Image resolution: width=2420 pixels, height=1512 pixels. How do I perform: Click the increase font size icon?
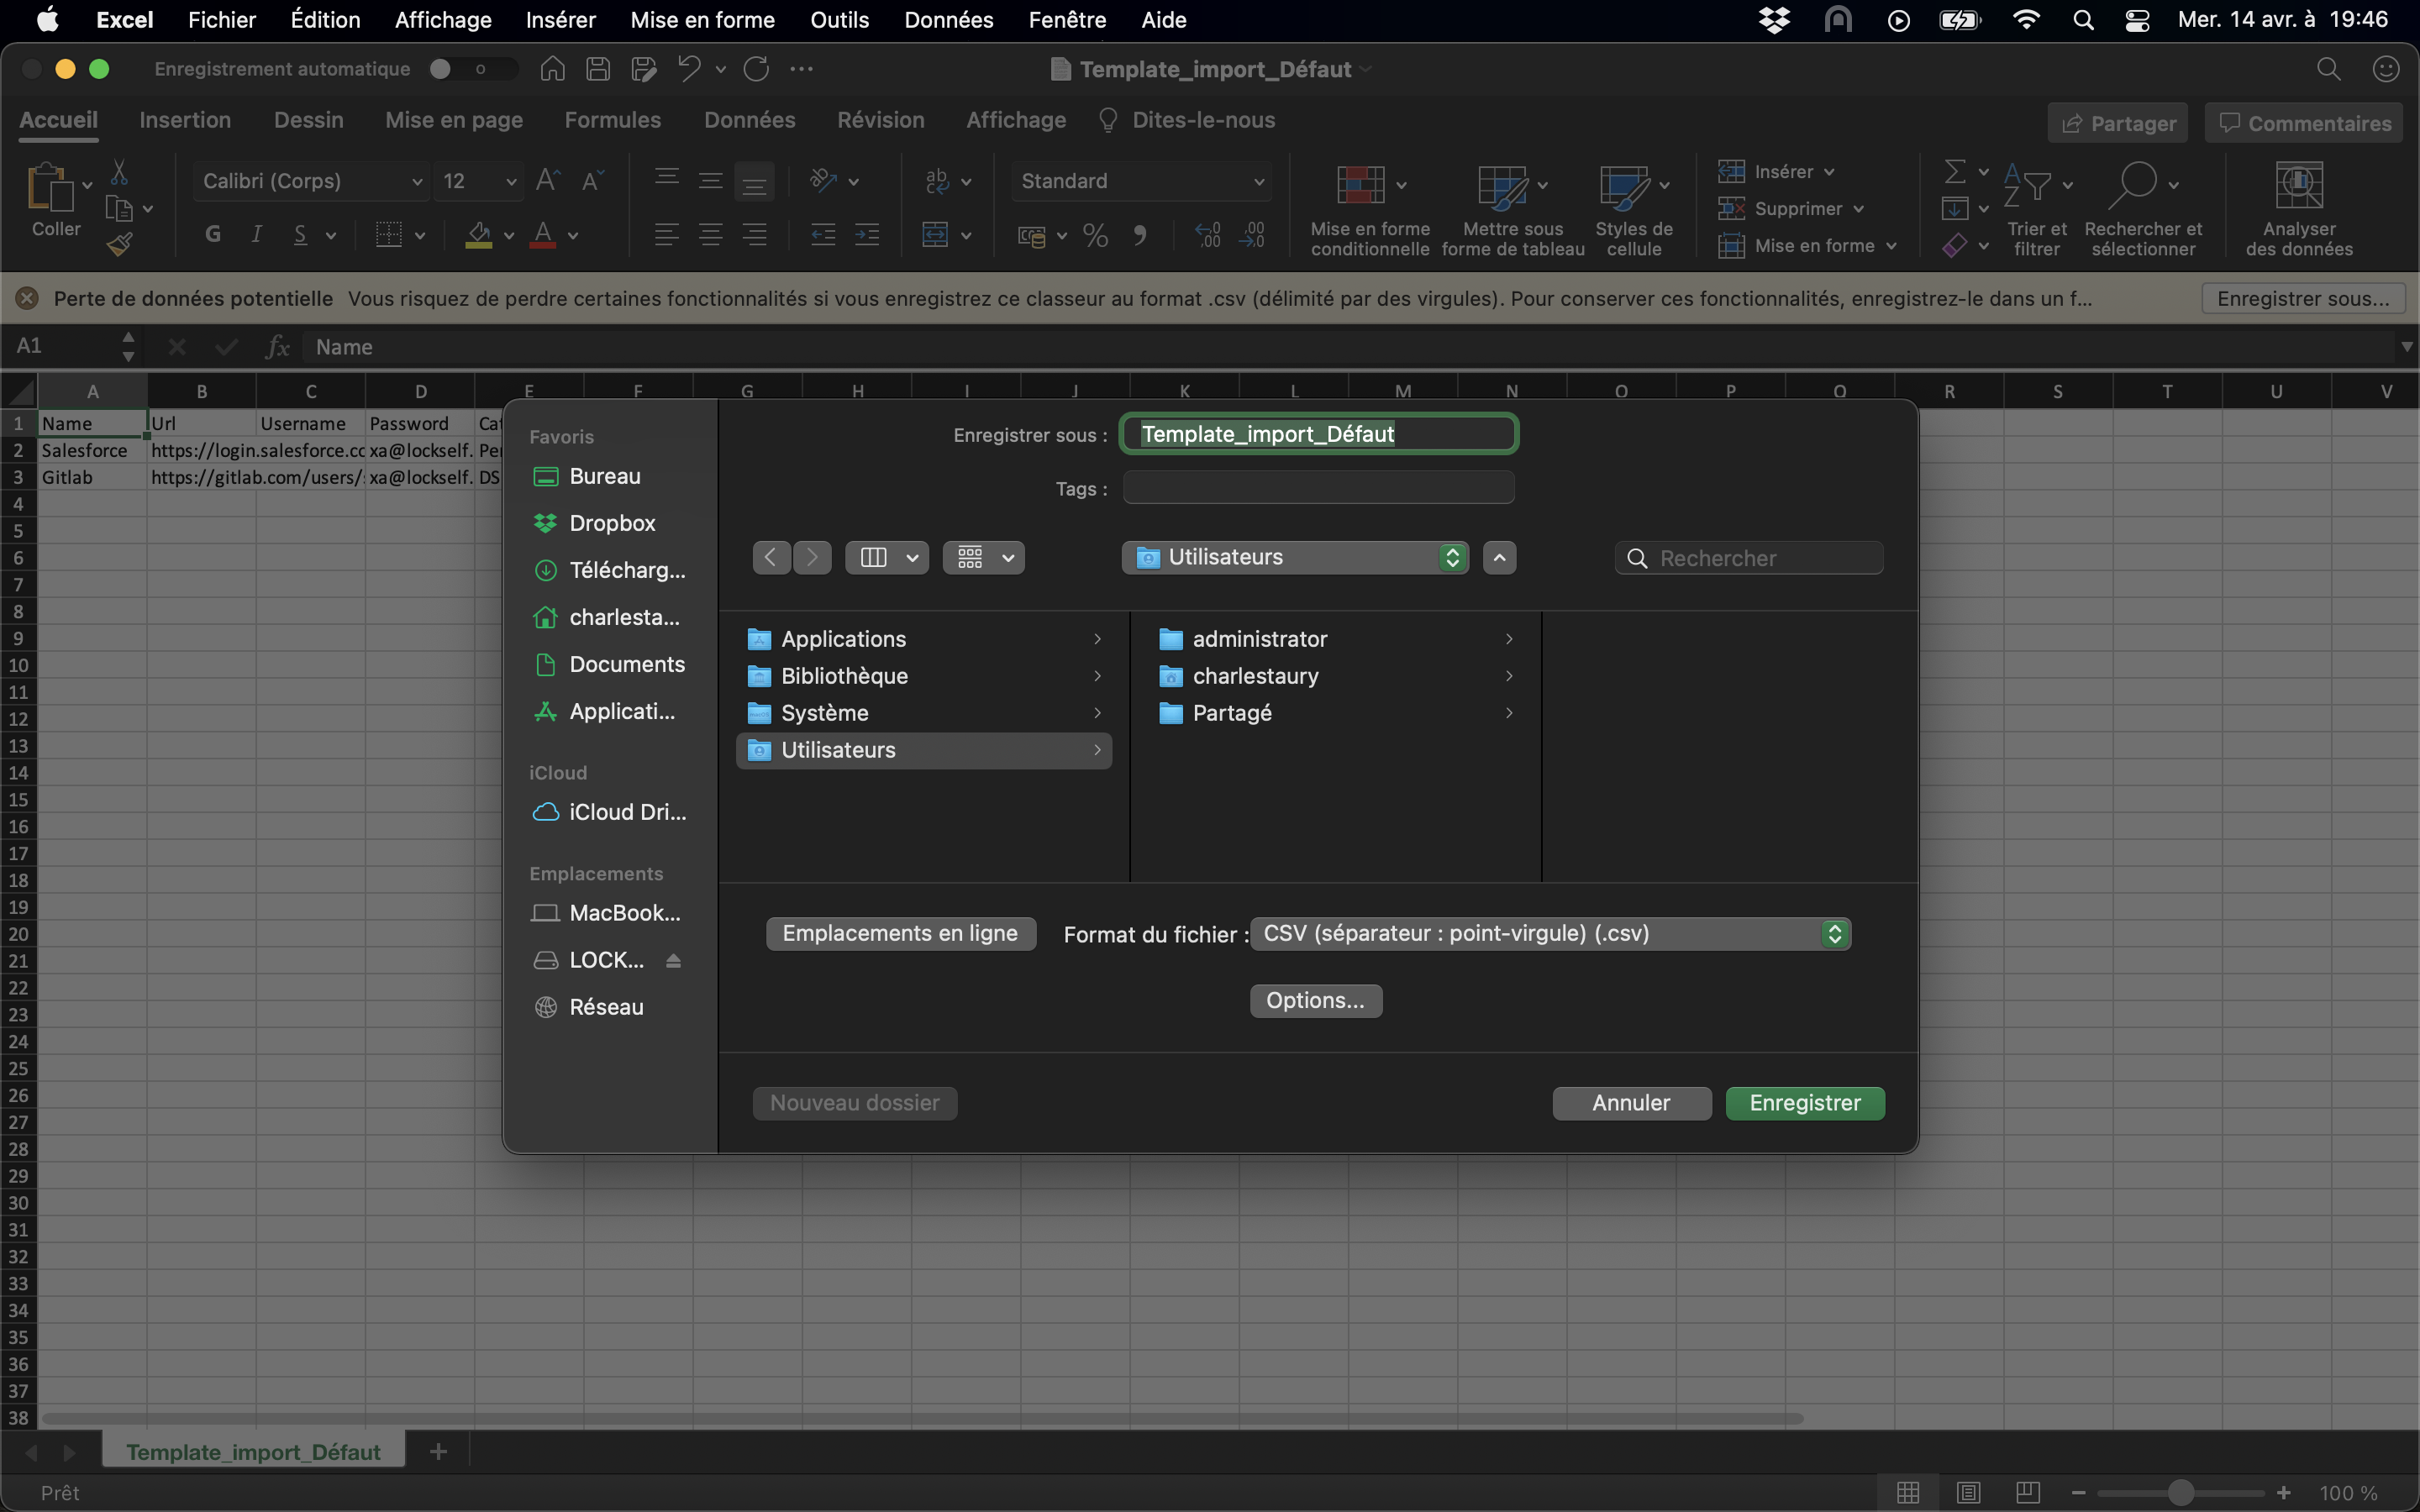coord(548,180)
